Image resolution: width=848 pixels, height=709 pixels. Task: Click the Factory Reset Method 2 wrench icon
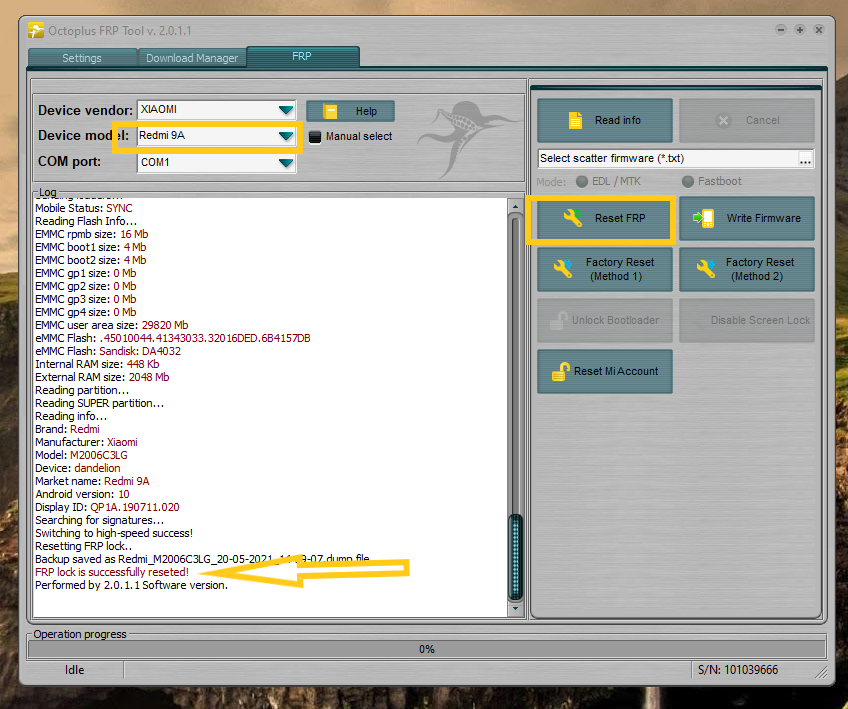pyautogui.click(x=705, y=269)
